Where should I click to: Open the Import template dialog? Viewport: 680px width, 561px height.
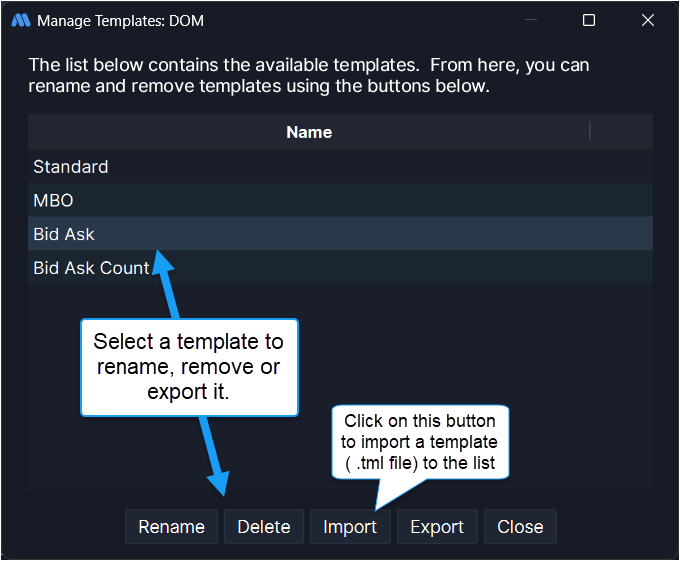tap(350, 527)
